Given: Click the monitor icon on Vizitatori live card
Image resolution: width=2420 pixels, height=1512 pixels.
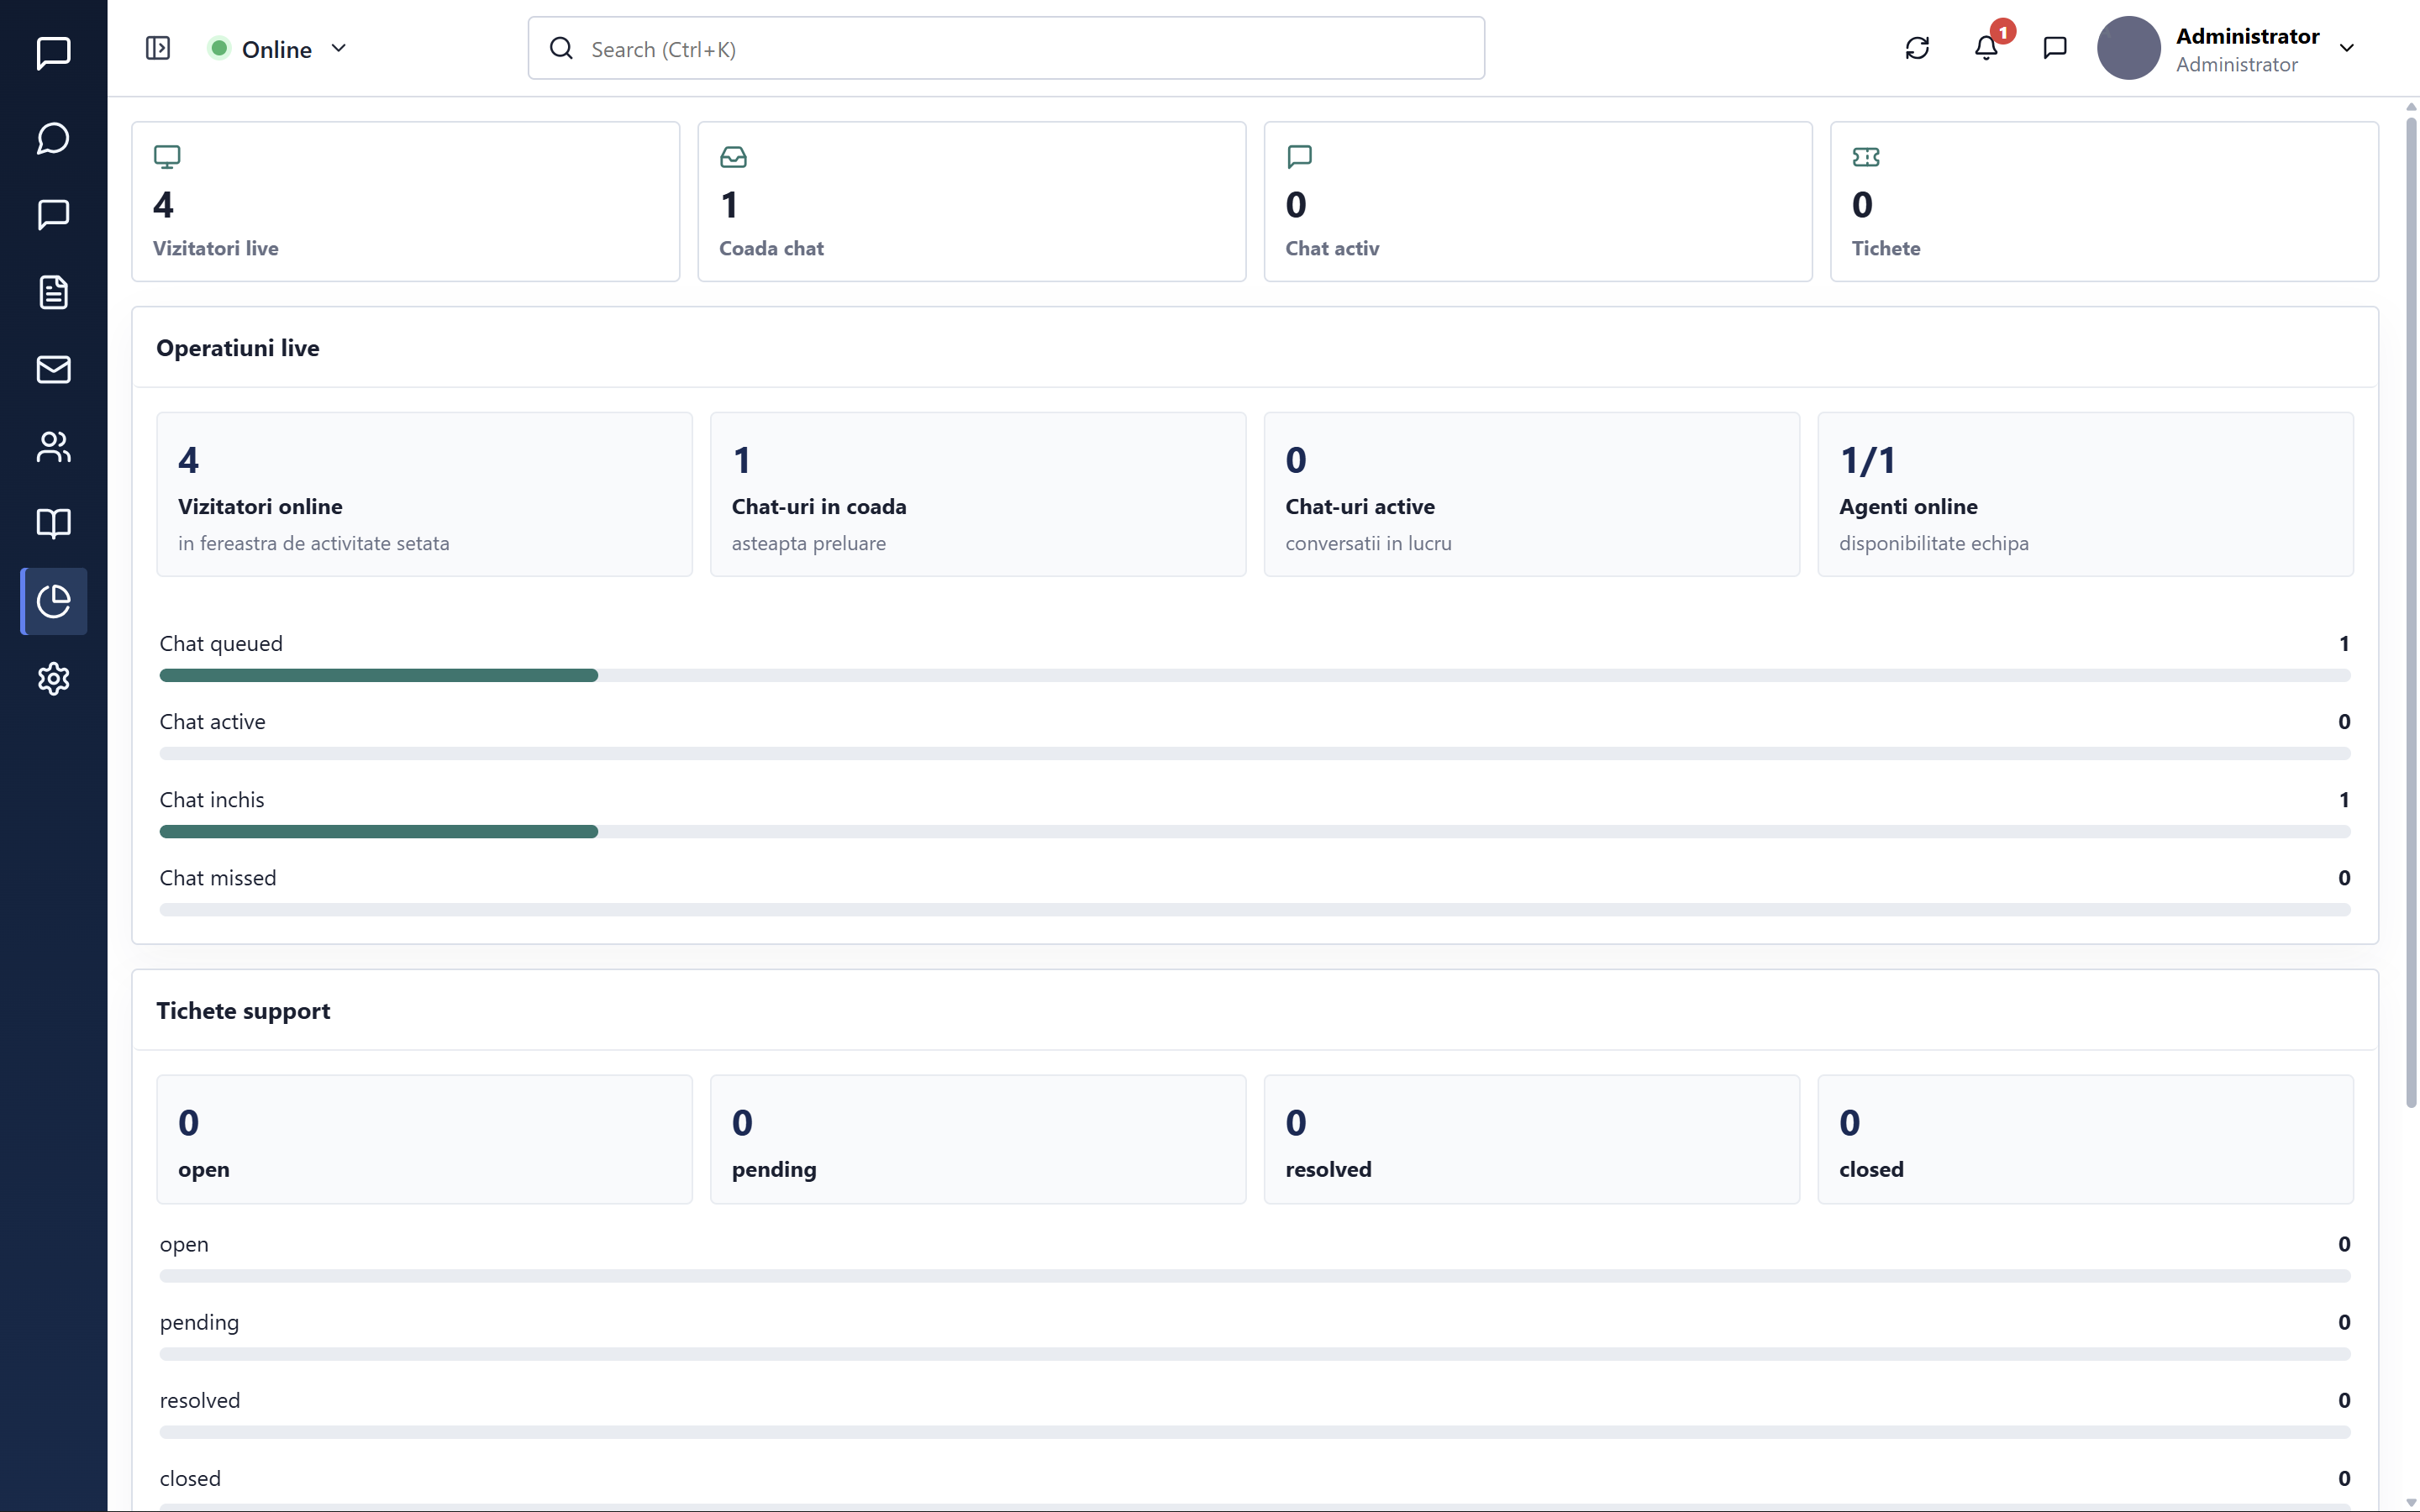Looking at the screenshot, I should coord(167,157).
